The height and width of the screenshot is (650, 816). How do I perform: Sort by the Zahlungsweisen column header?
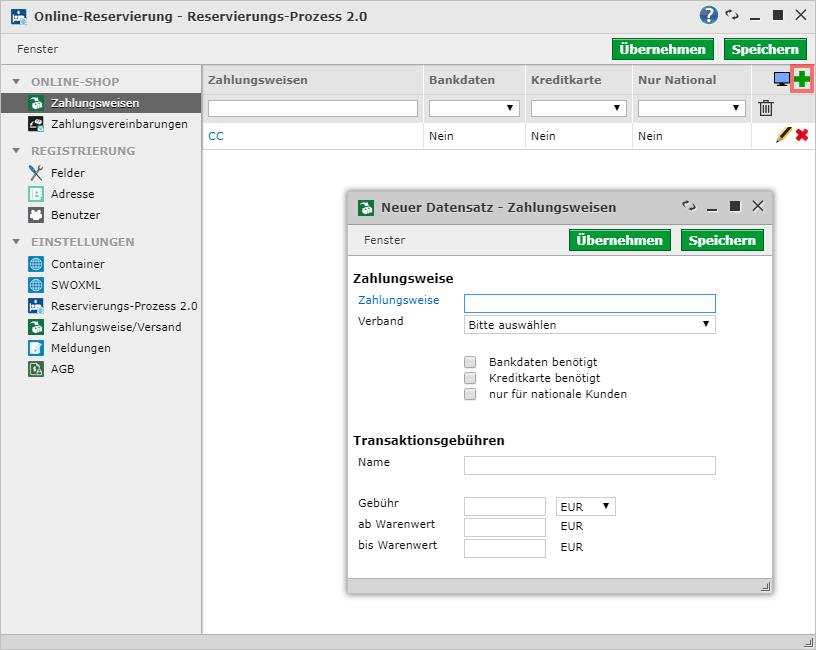(258, 80)
